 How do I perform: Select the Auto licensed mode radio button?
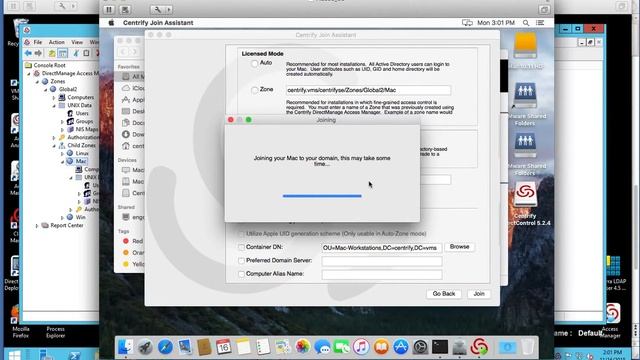255,64
